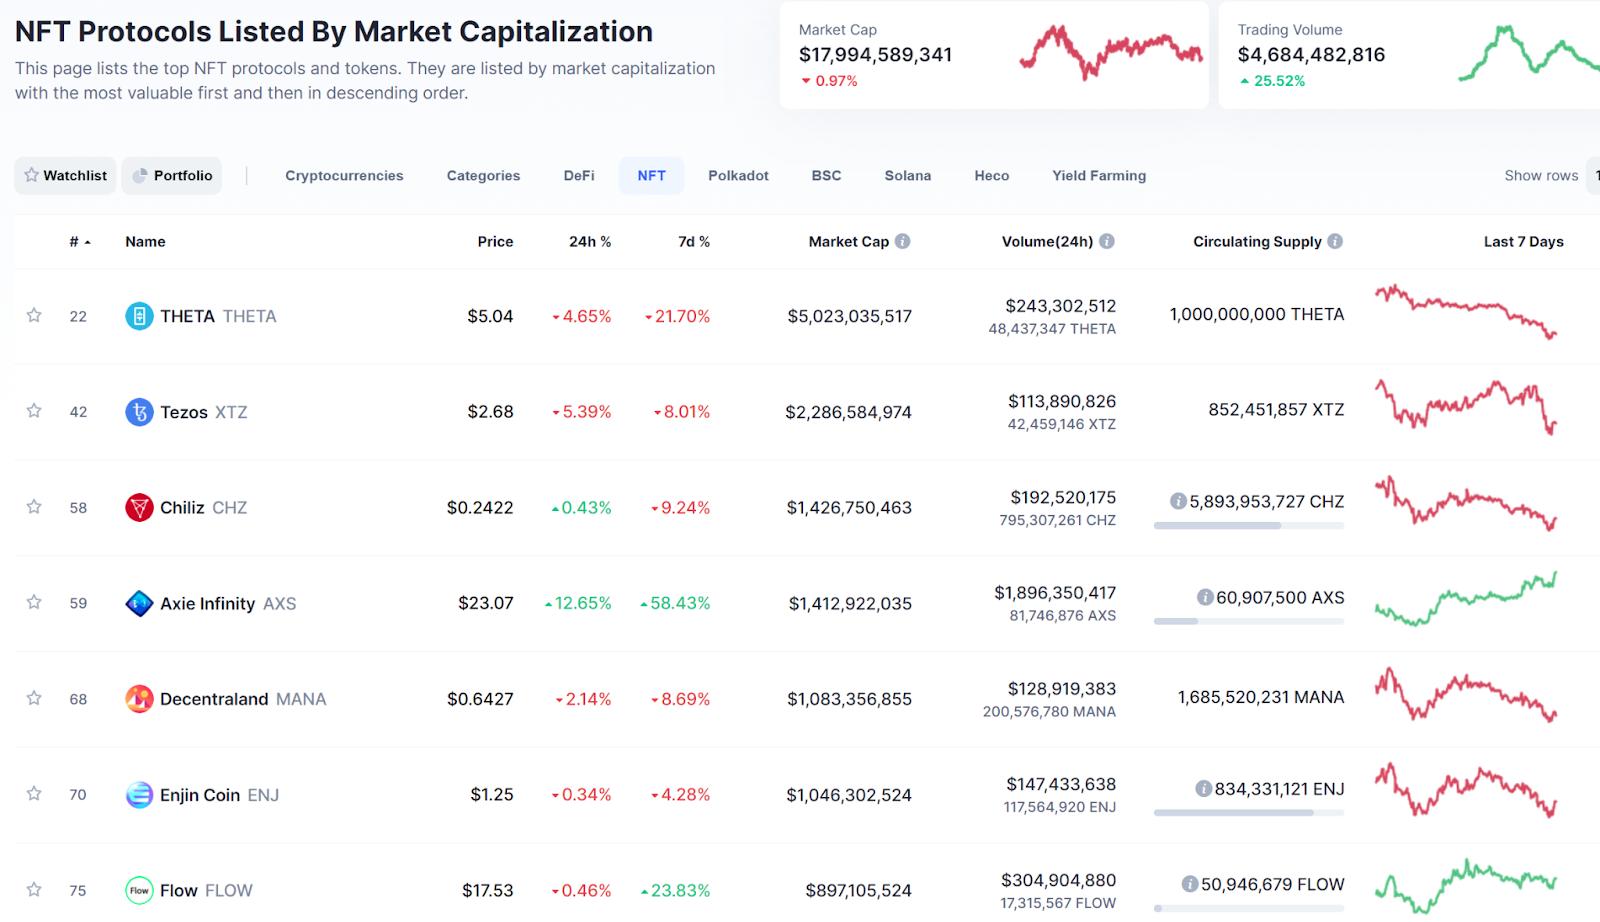The width and height of the screenshot is (1600, 922).
Task: Click the info icon beside FLOW supply
Action: click(1190, 884)
